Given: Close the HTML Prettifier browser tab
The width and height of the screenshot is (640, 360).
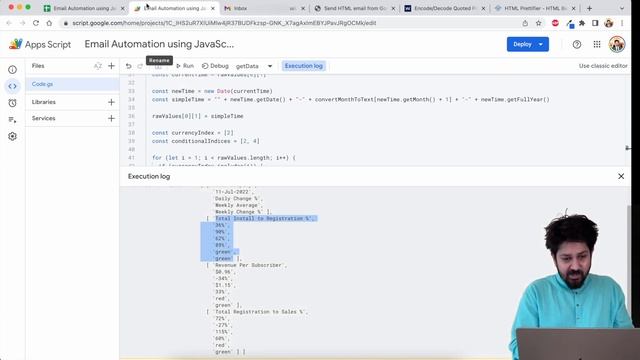Looking at the screenshot, I should (573, 8).
